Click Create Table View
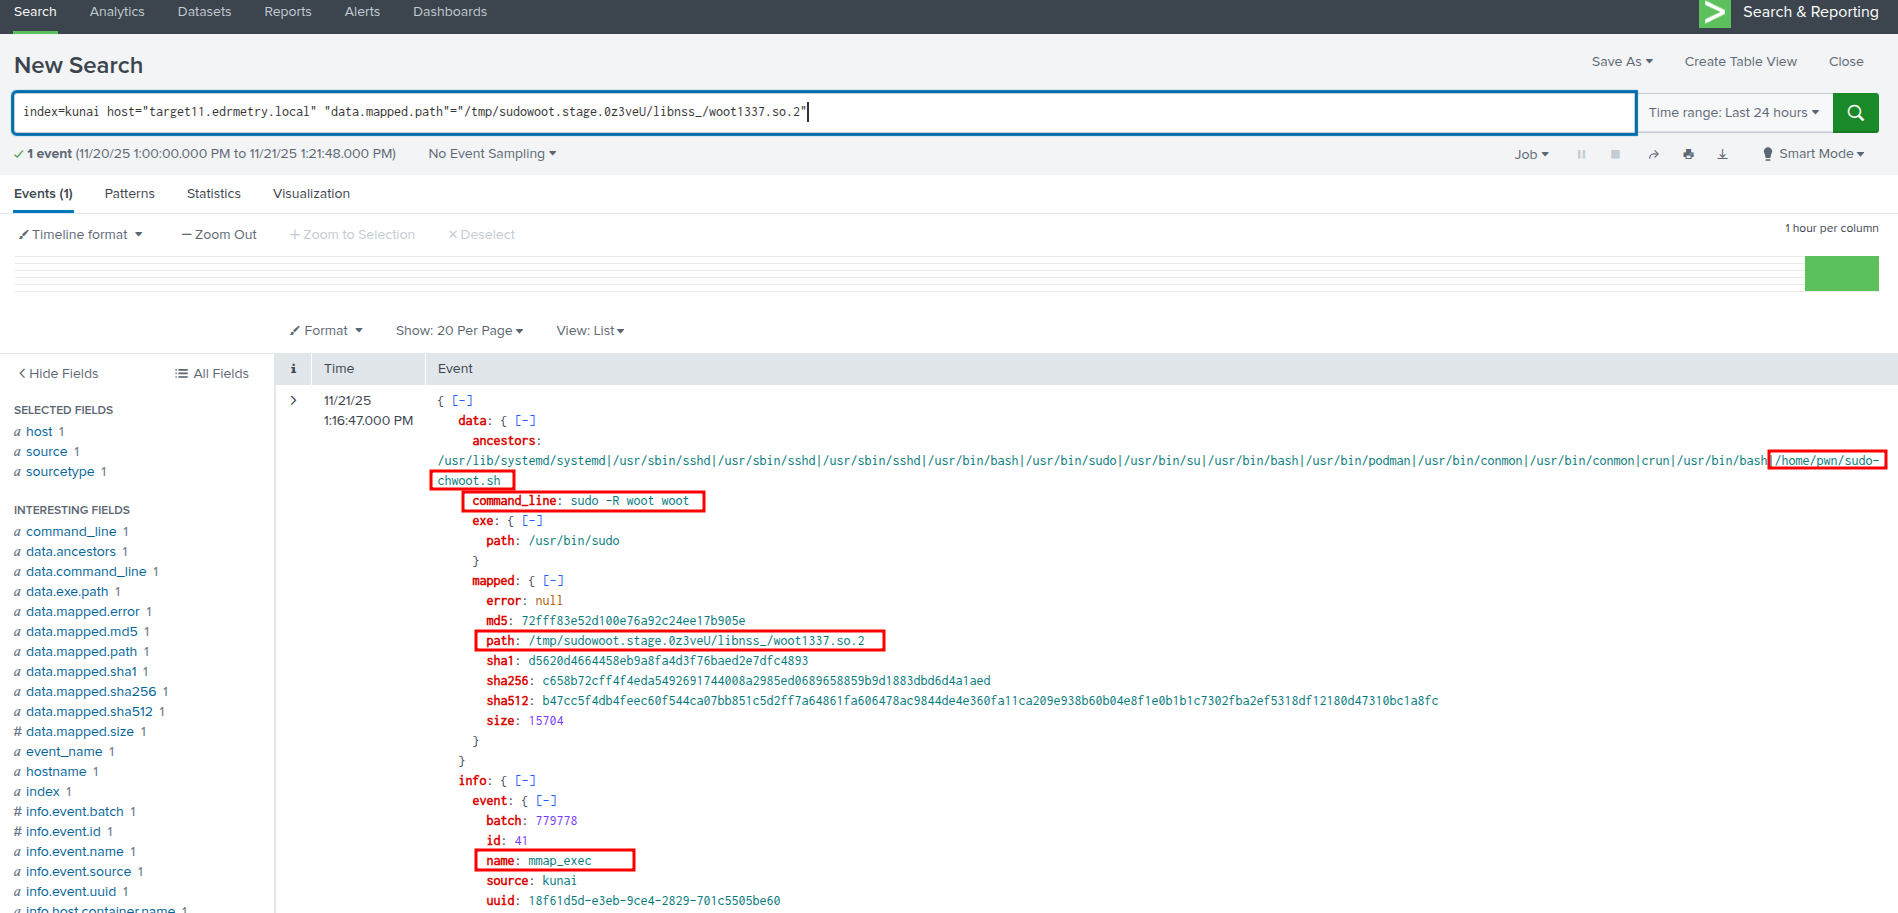Image resolution: width=1898 pixels, height=913 pixels. coord(1740,62)
